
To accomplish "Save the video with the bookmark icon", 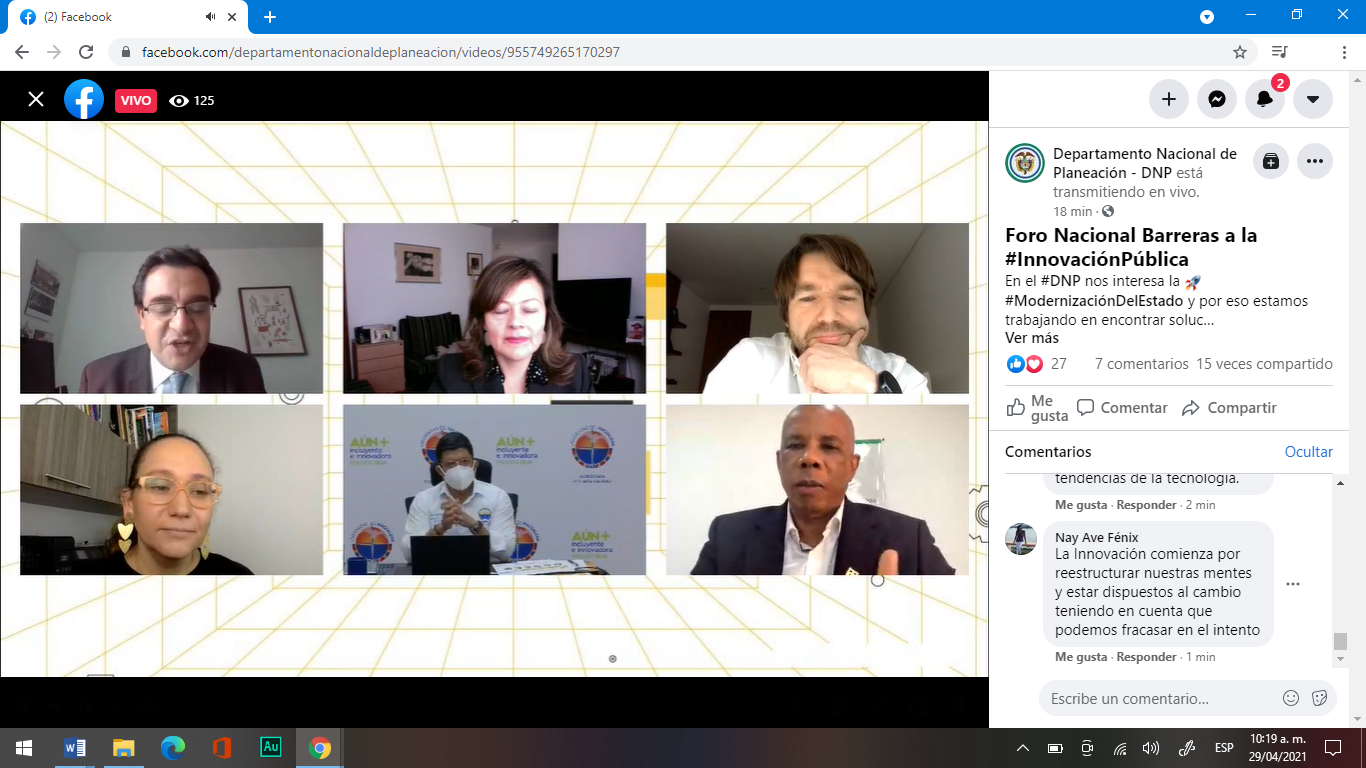I will tap(1271, 161).
